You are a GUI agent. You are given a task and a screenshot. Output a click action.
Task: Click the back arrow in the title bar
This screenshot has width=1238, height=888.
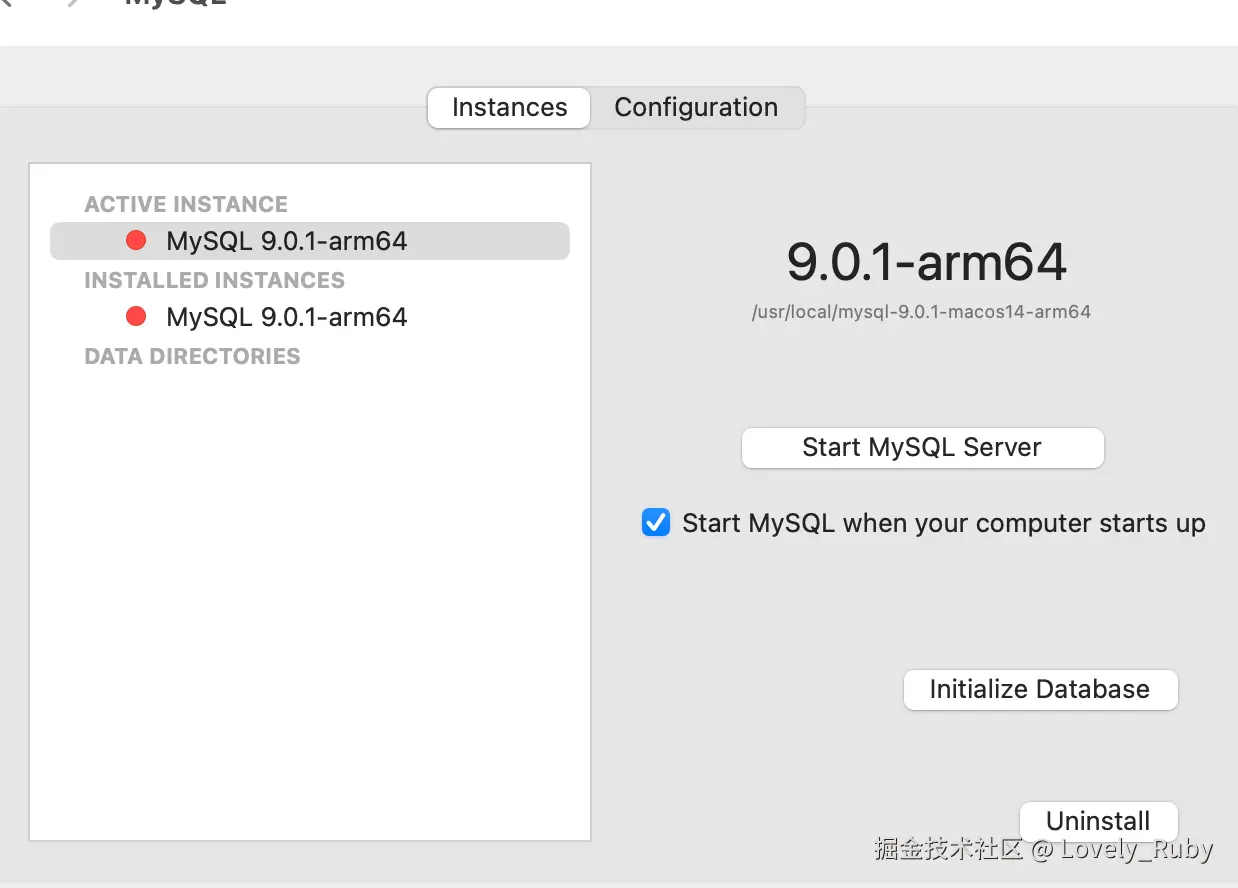point(6,3)
